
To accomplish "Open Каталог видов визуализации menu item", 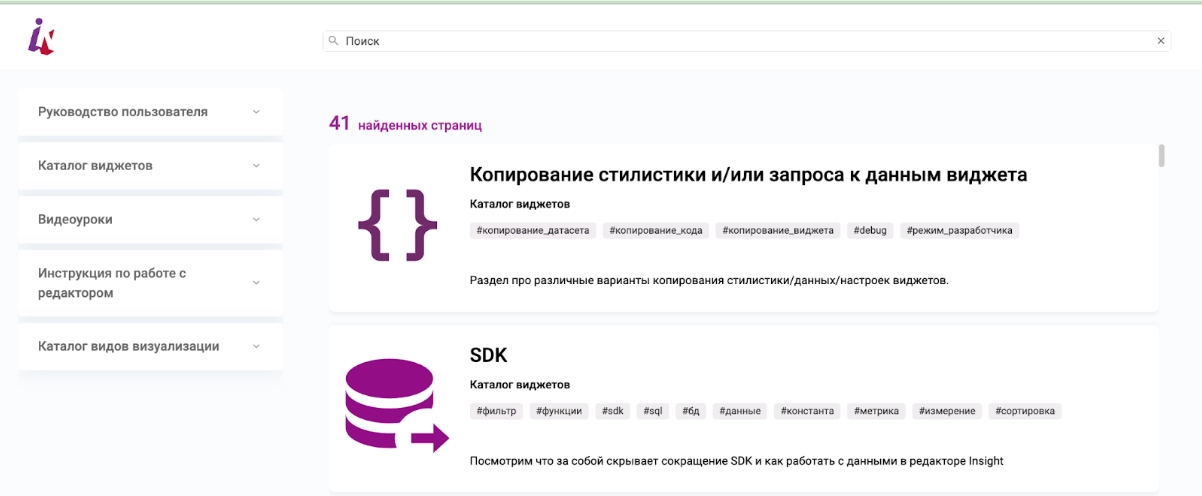I will click(128, 347).
